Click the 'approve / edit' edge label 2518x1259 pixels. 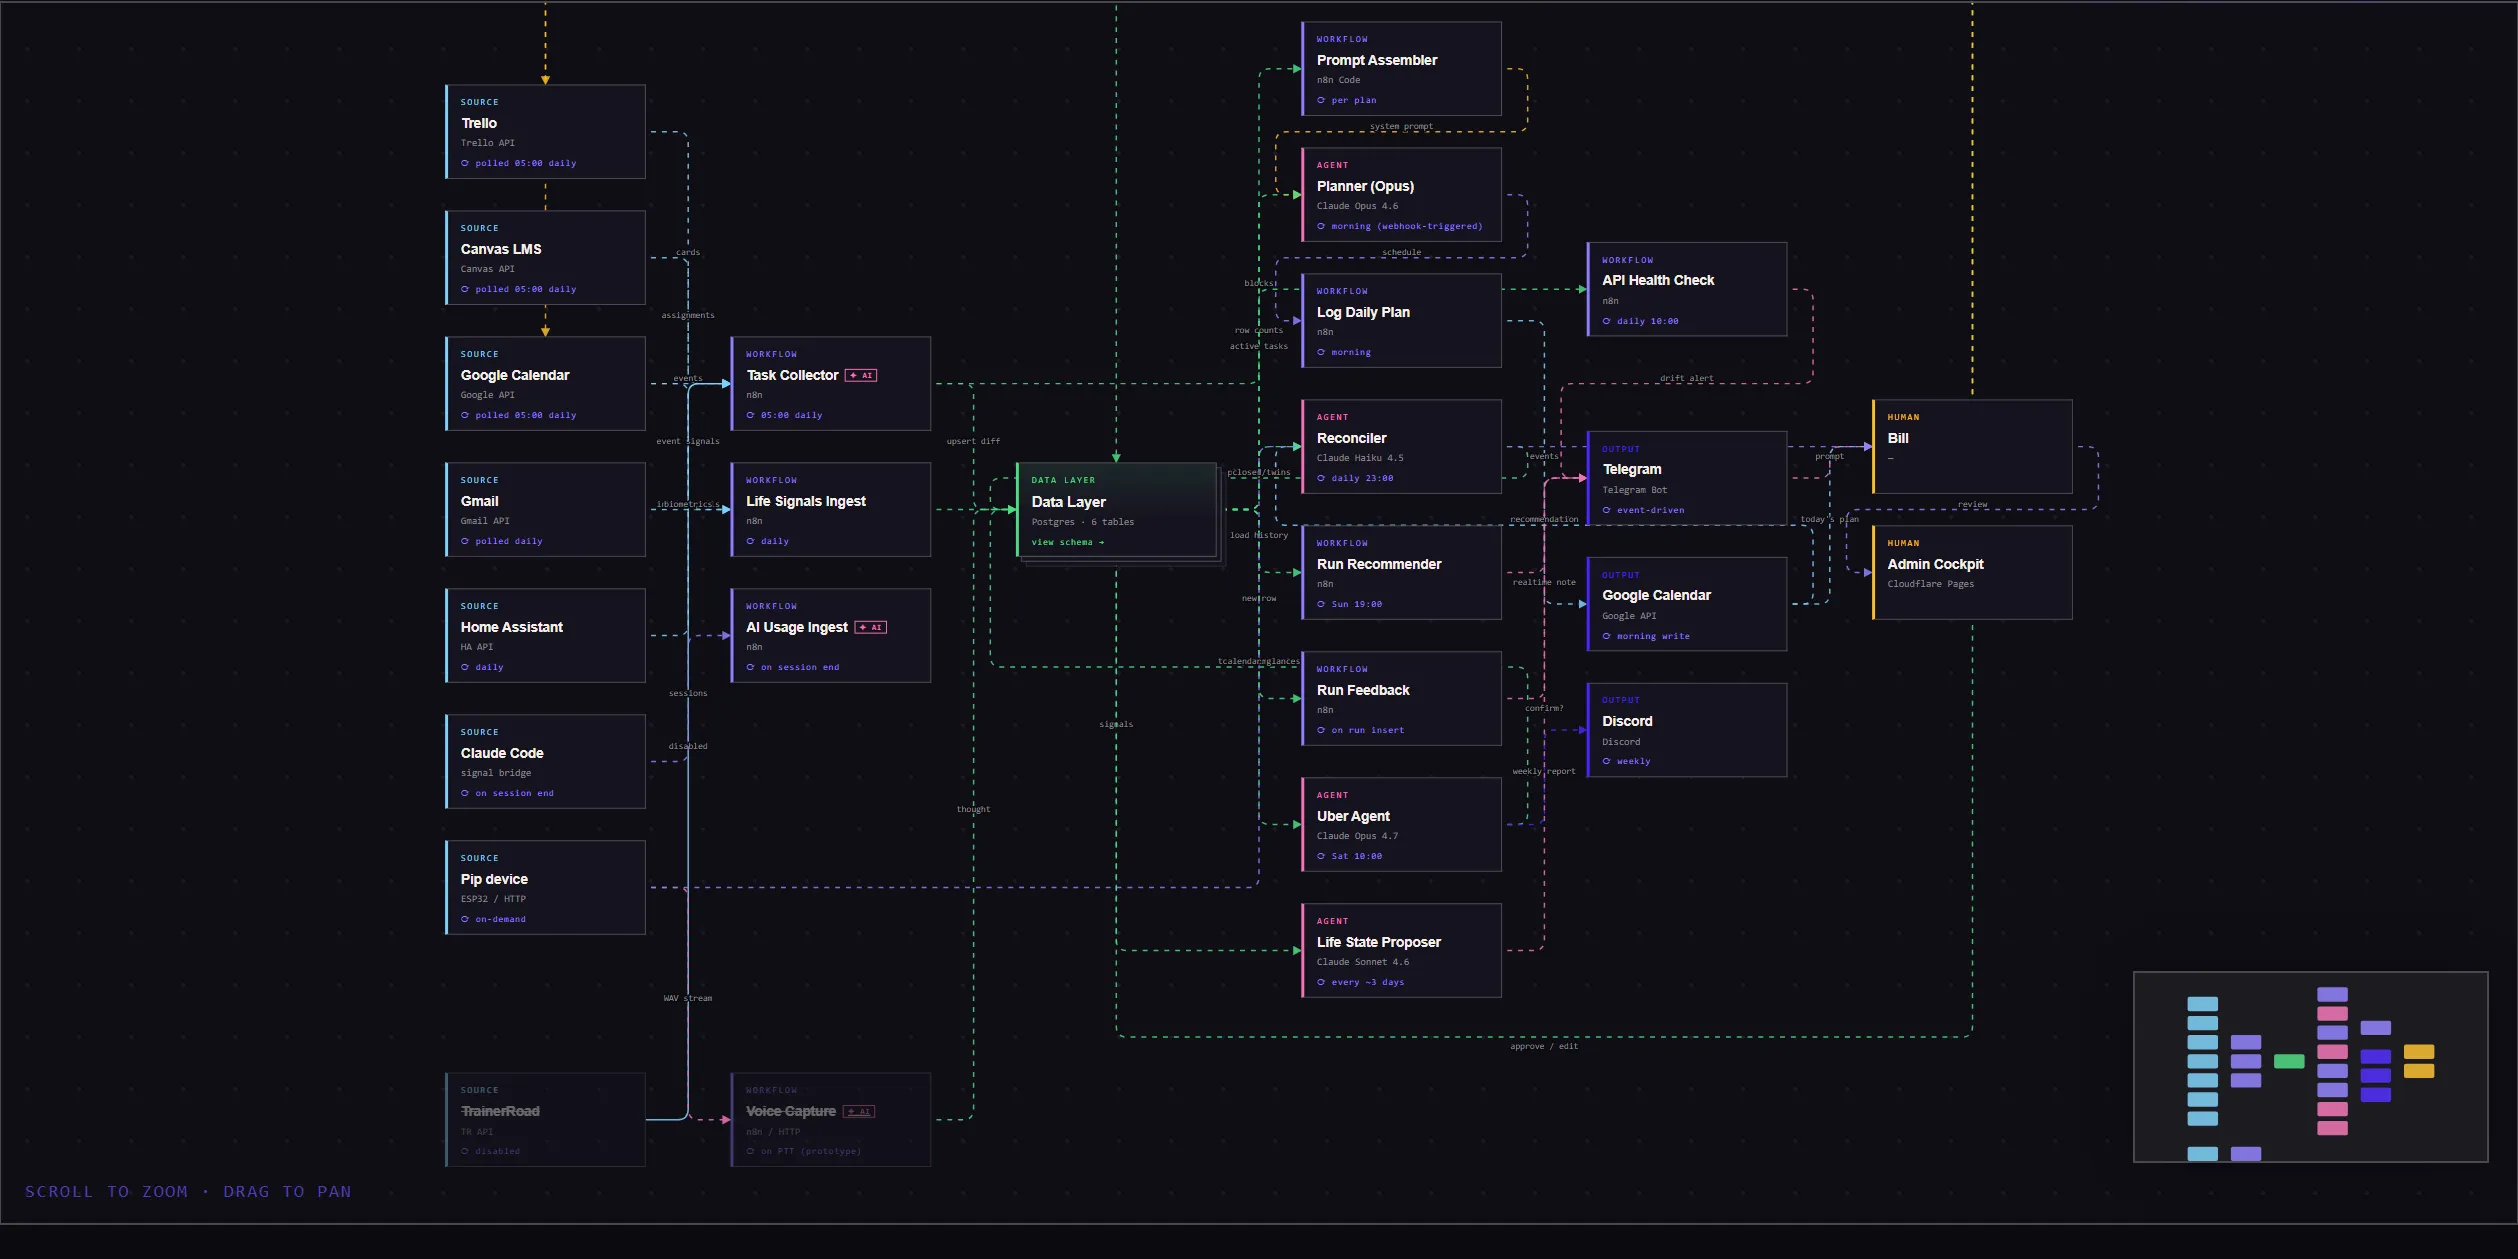click(x=1544, y=1046)
